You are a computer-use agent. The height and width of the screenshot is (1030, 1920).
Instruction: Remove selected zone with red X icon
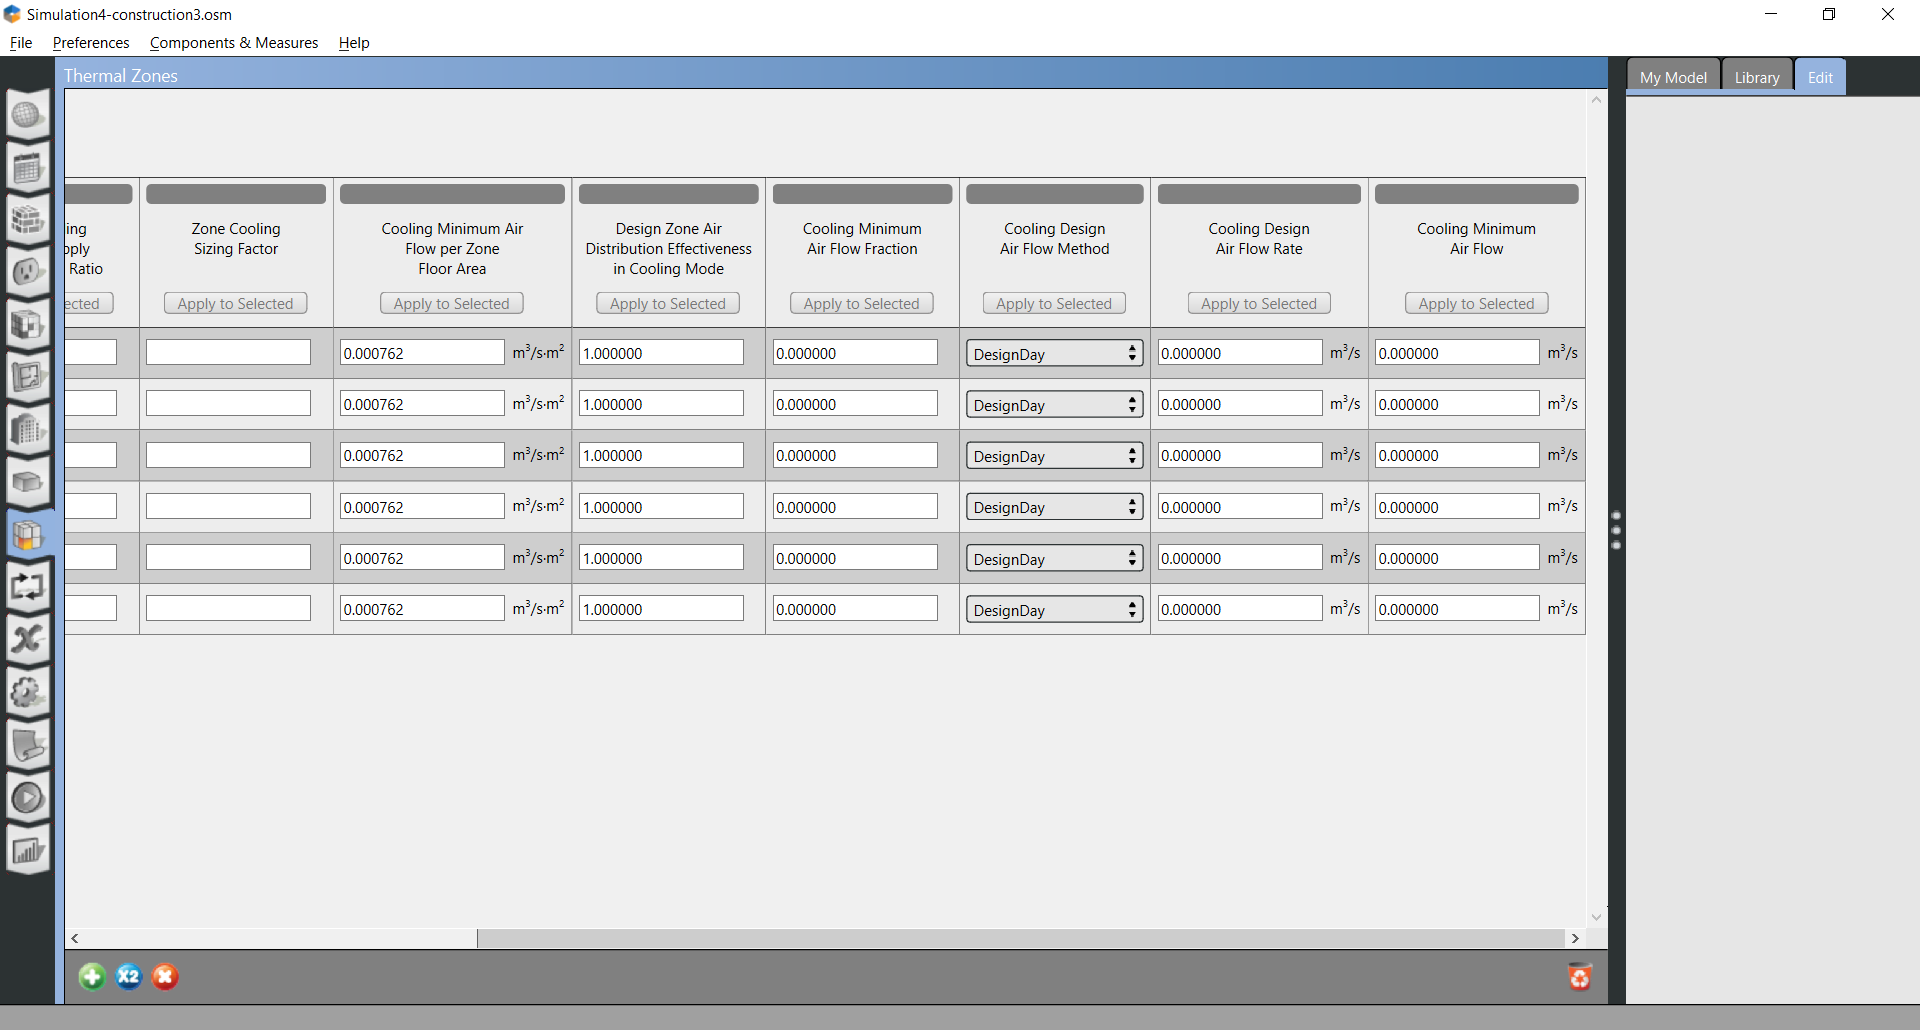(165, 976)
